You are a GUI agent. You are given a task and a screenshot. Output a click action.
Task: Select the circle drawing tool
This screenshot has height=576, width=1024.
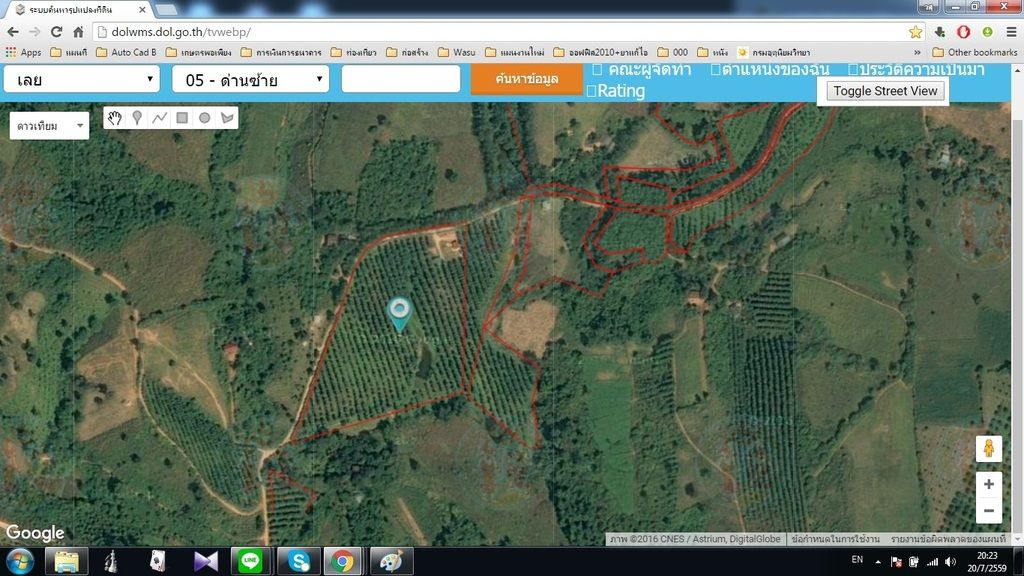click(x=204, y=118)
